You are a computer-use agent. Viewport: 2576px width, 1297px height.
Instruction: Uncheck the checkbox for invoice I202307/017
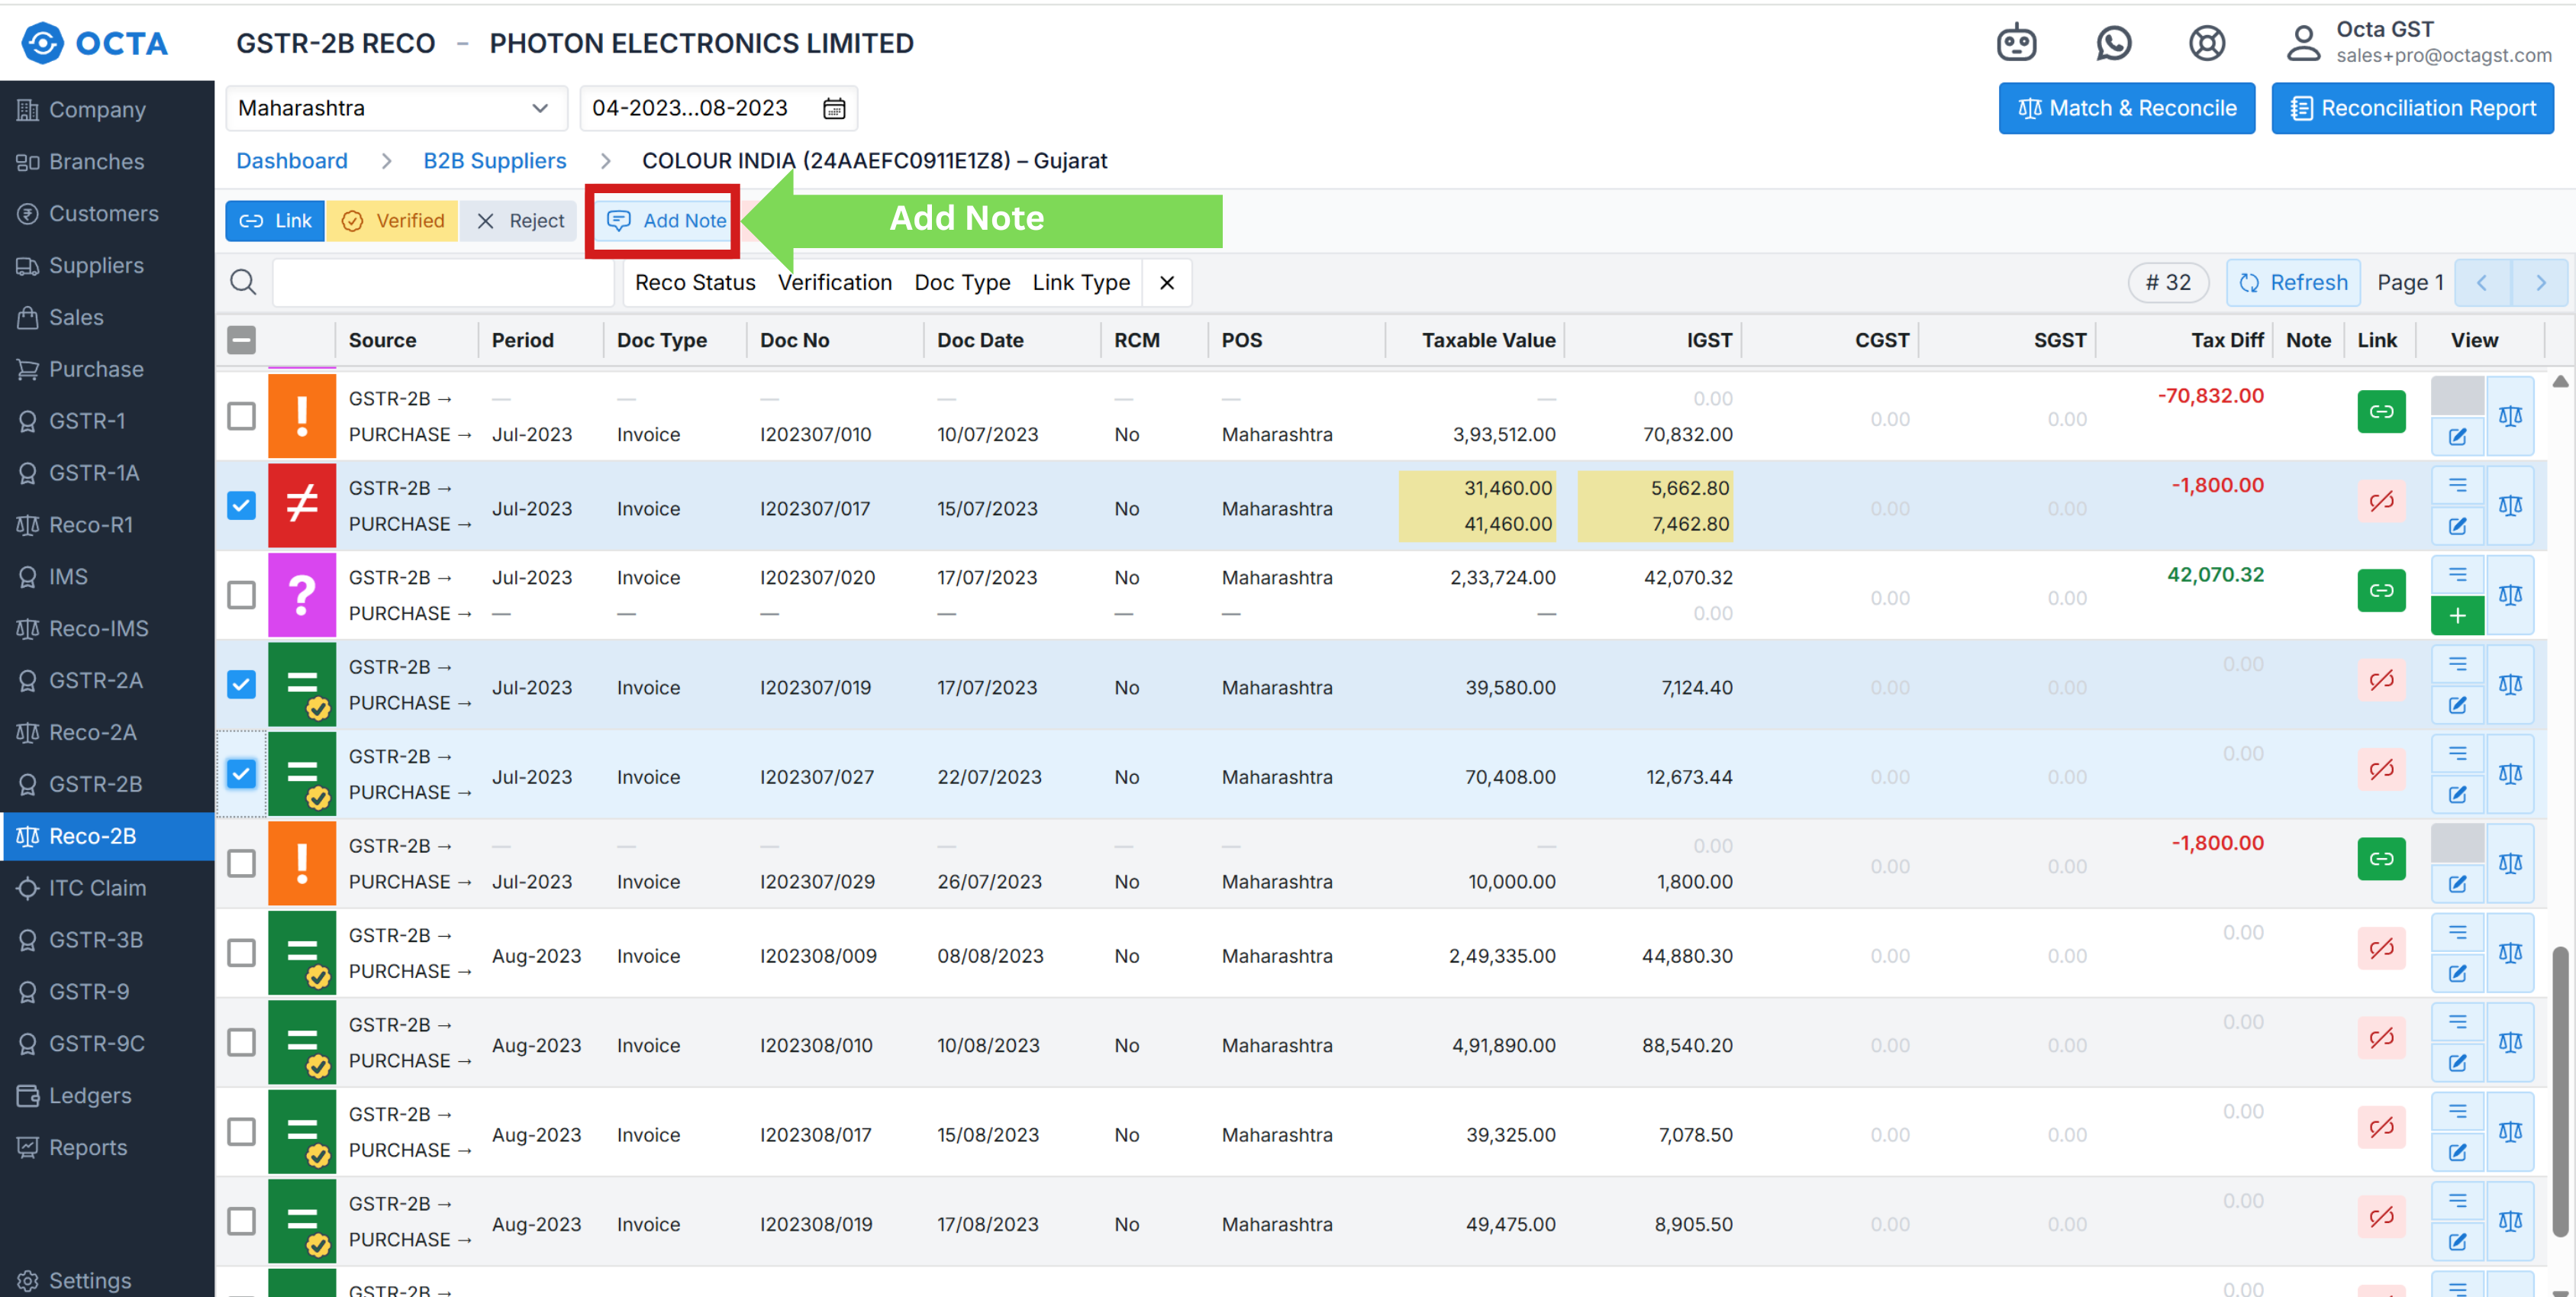241,506
